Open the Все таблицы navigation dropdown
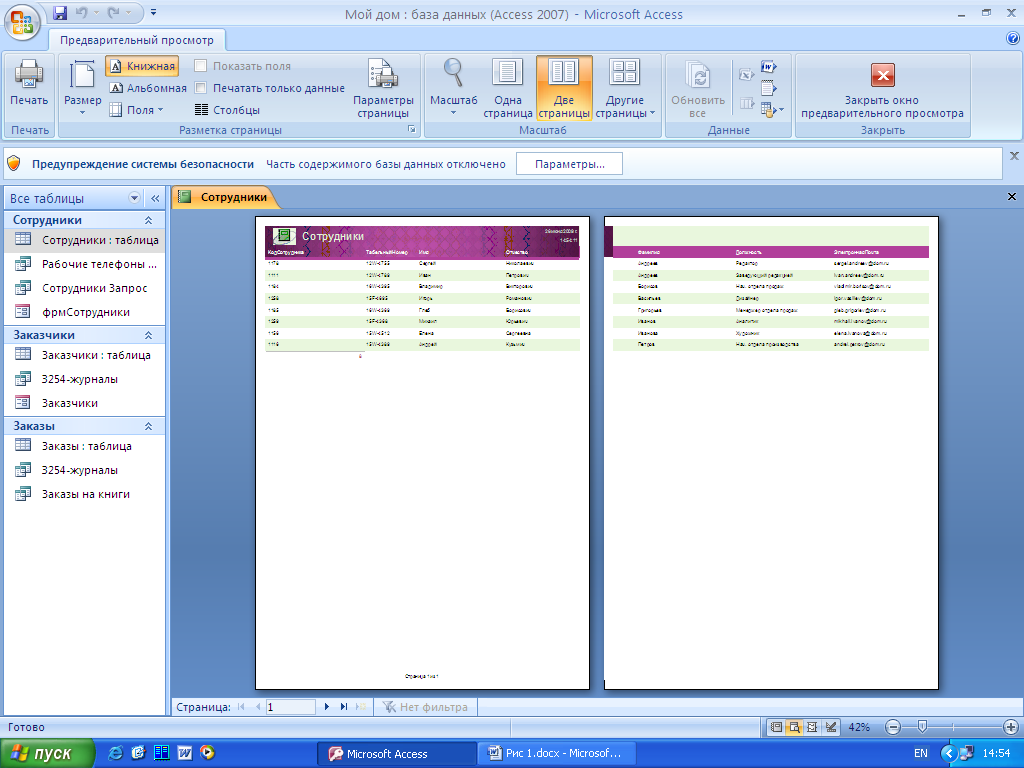The width and height of the screenshot is (1024, 768). (134, 198)
